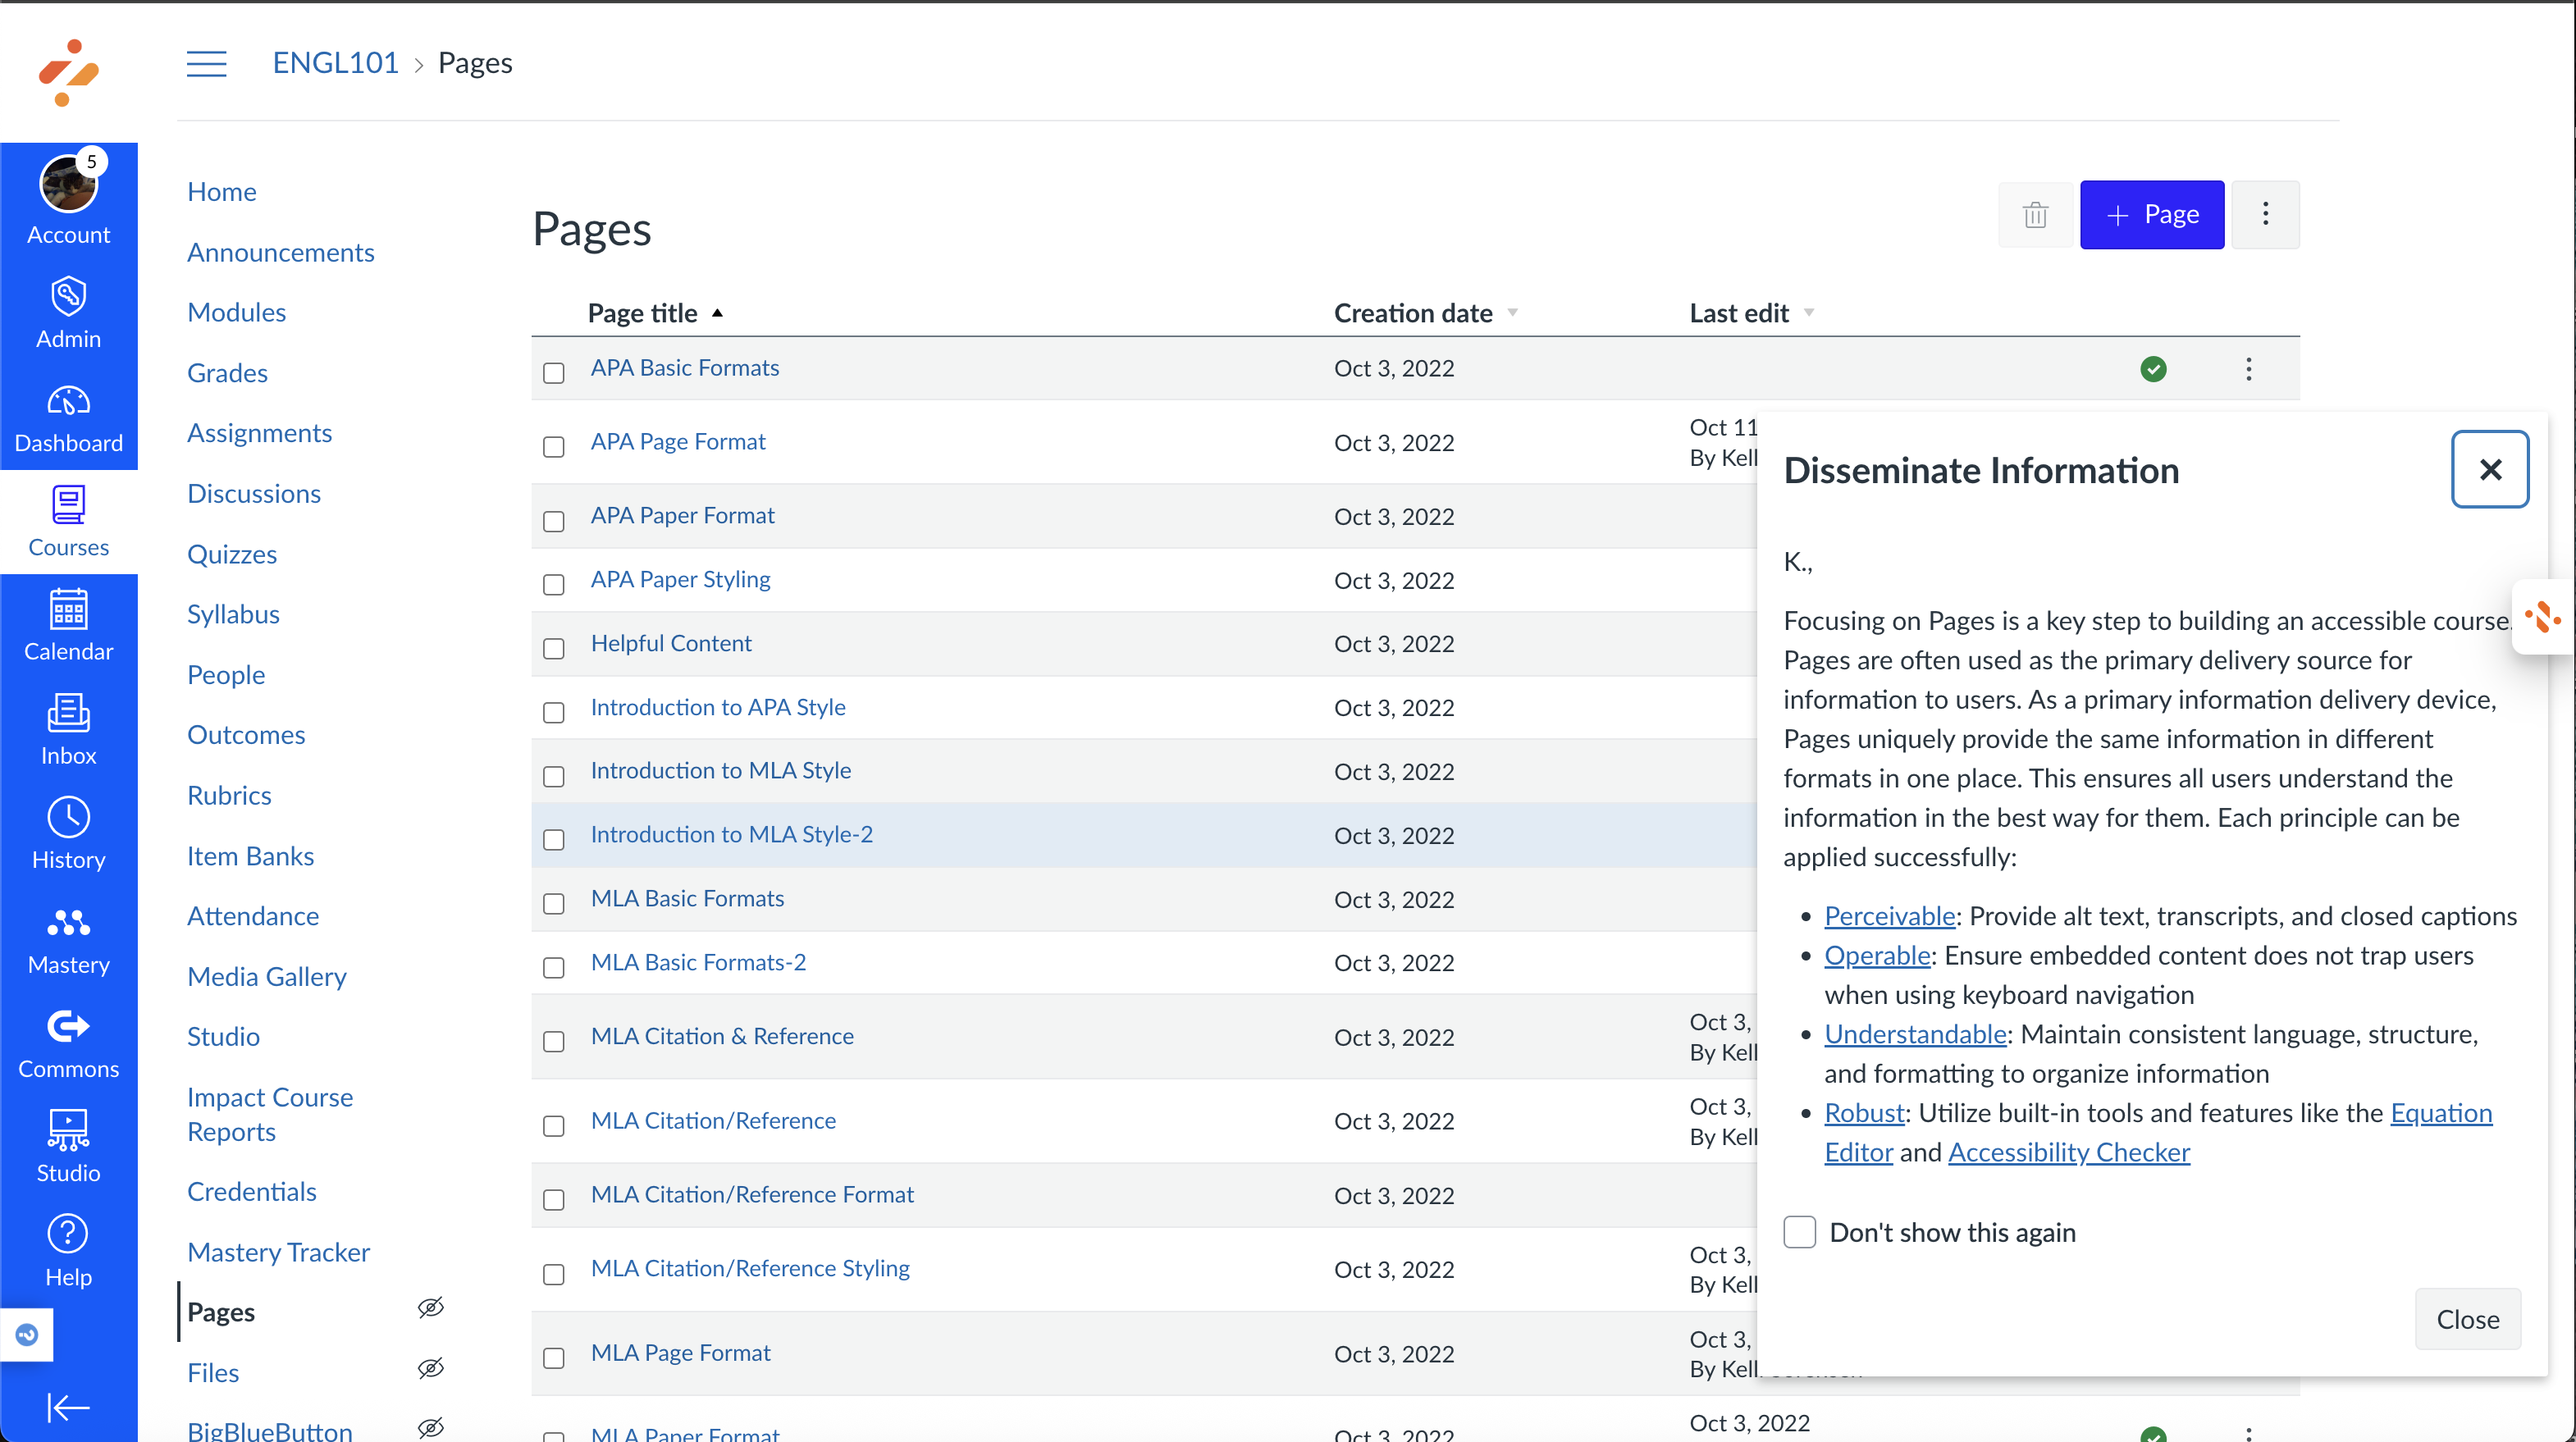Open options menu for APA Basic Formats row
This screenshot has width=2576, height=1442.
click(2248, 369)
